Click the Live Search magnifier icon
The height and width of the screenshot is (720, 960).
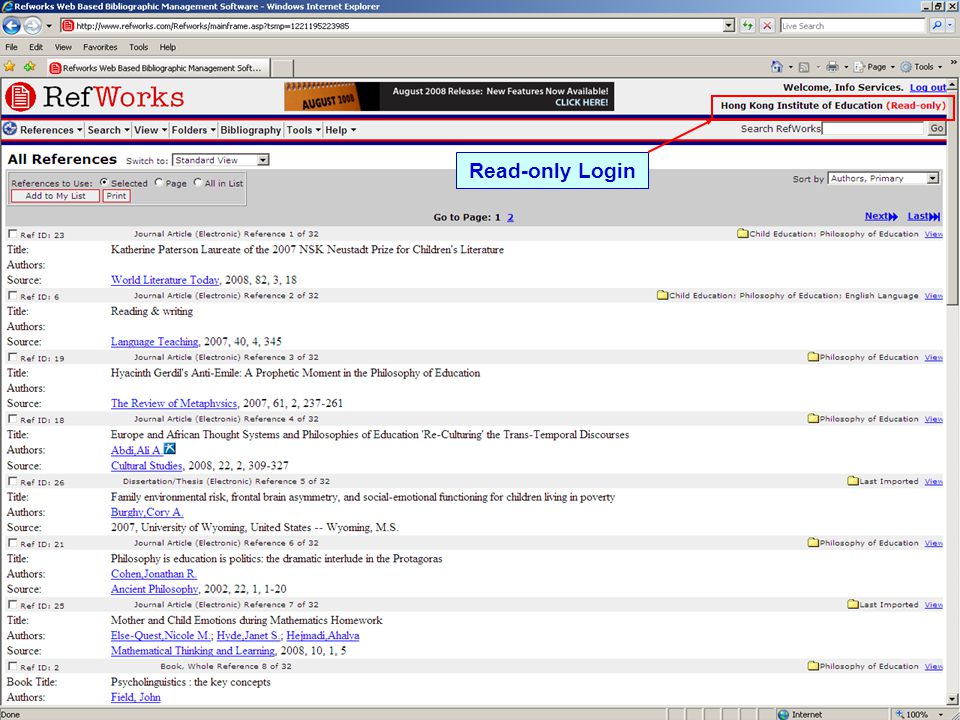[x=936, y=26]
